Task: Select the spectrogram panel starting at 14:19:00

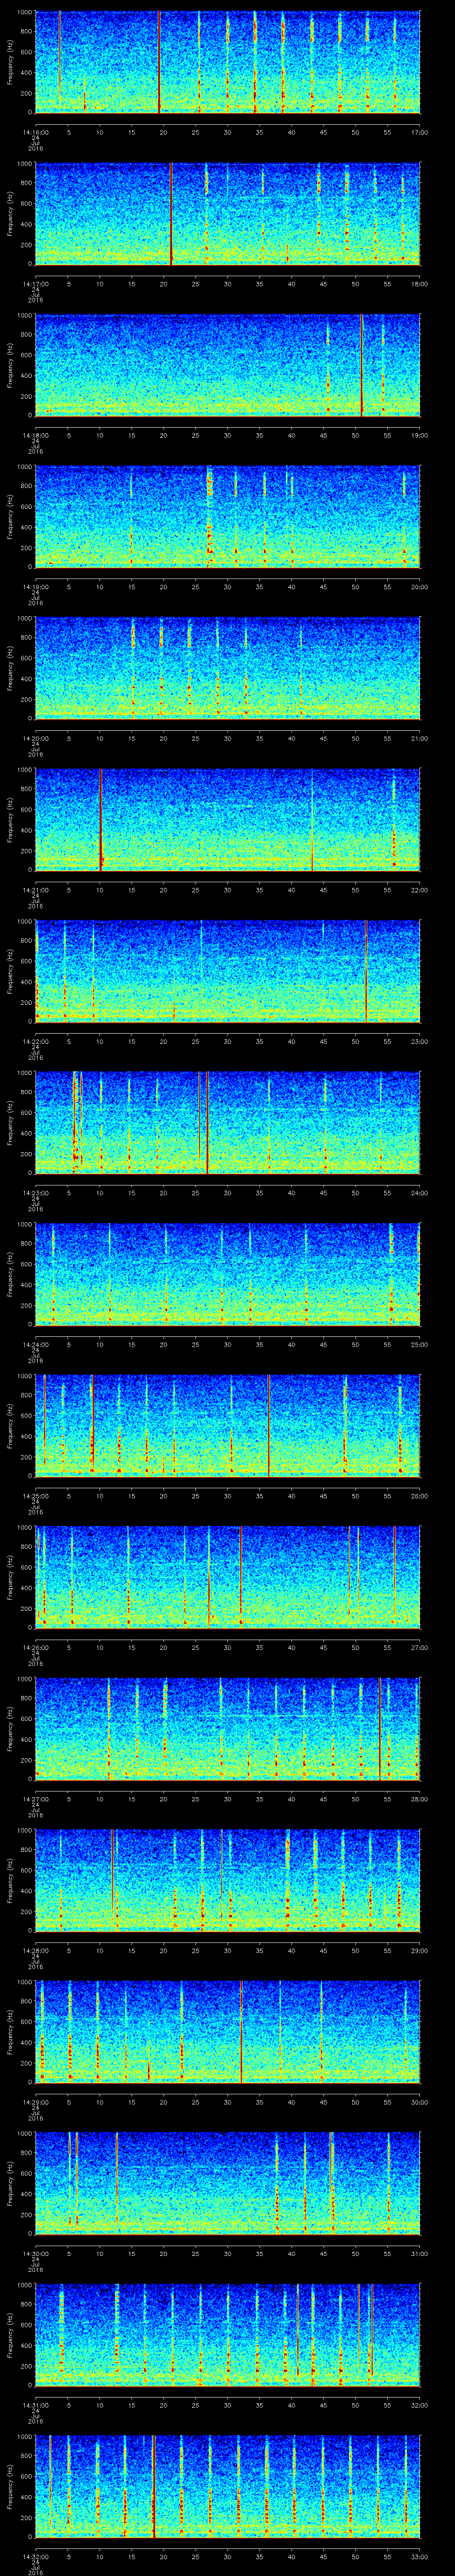Action: [227, 517]
